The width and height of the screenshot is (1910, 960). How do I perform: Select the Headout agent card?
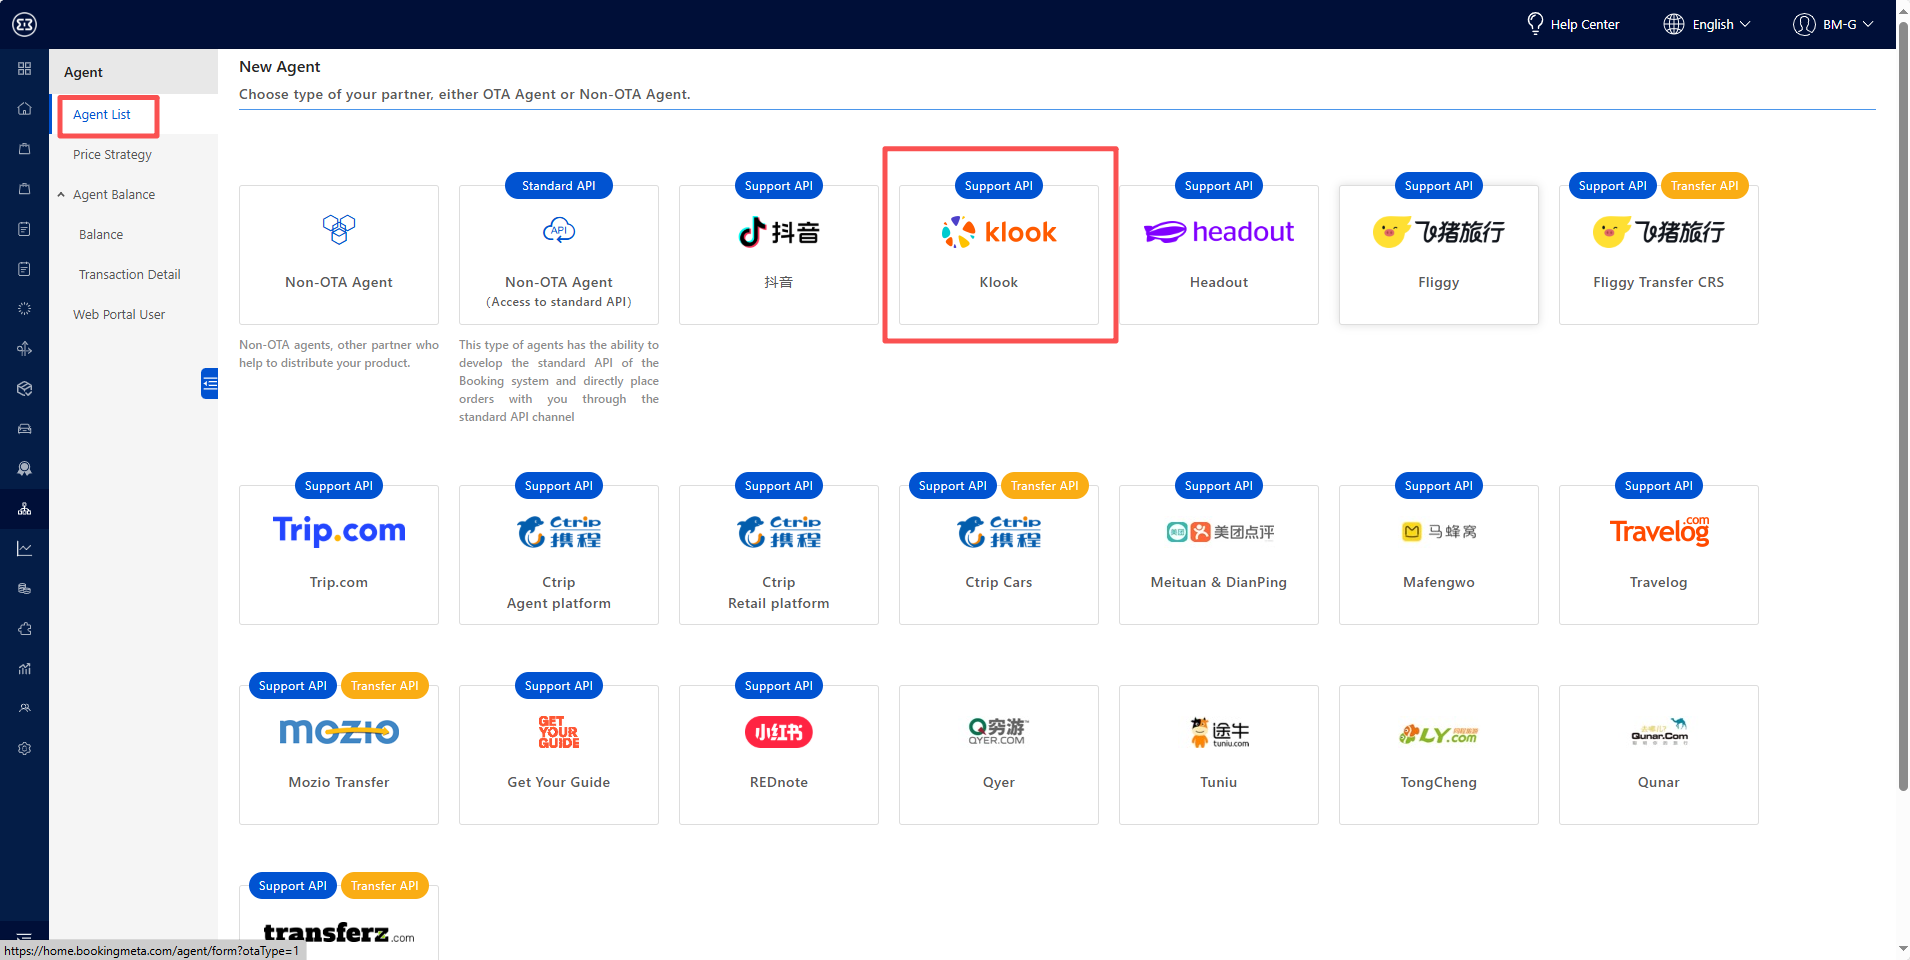coord(1218,255)
